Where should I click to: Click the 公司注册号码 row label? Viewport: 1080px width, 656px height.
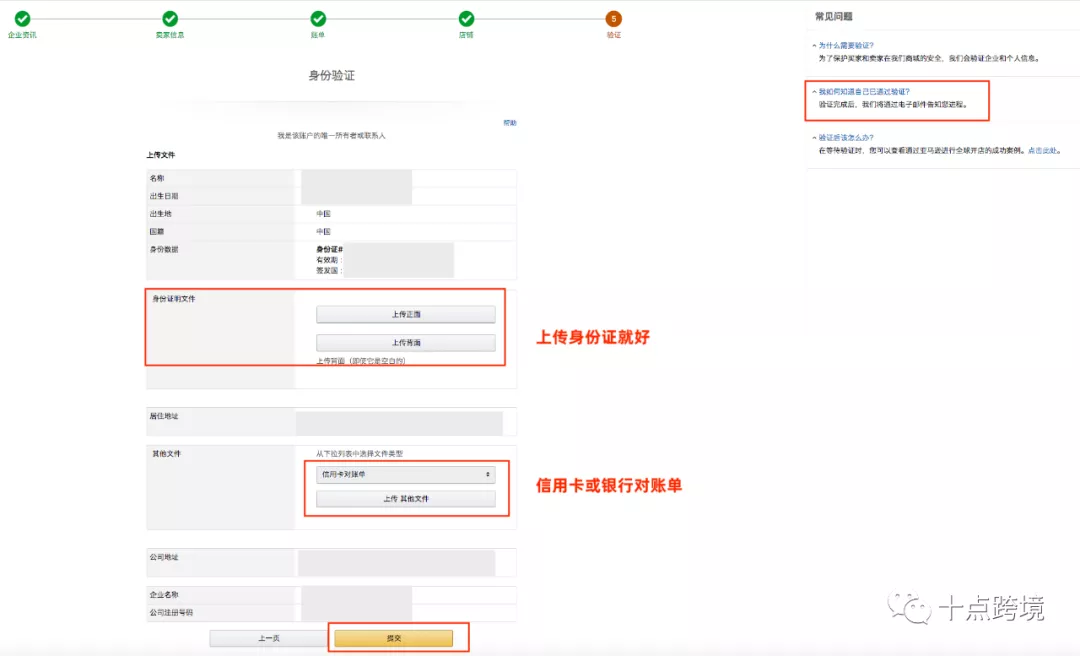(172, 613)
